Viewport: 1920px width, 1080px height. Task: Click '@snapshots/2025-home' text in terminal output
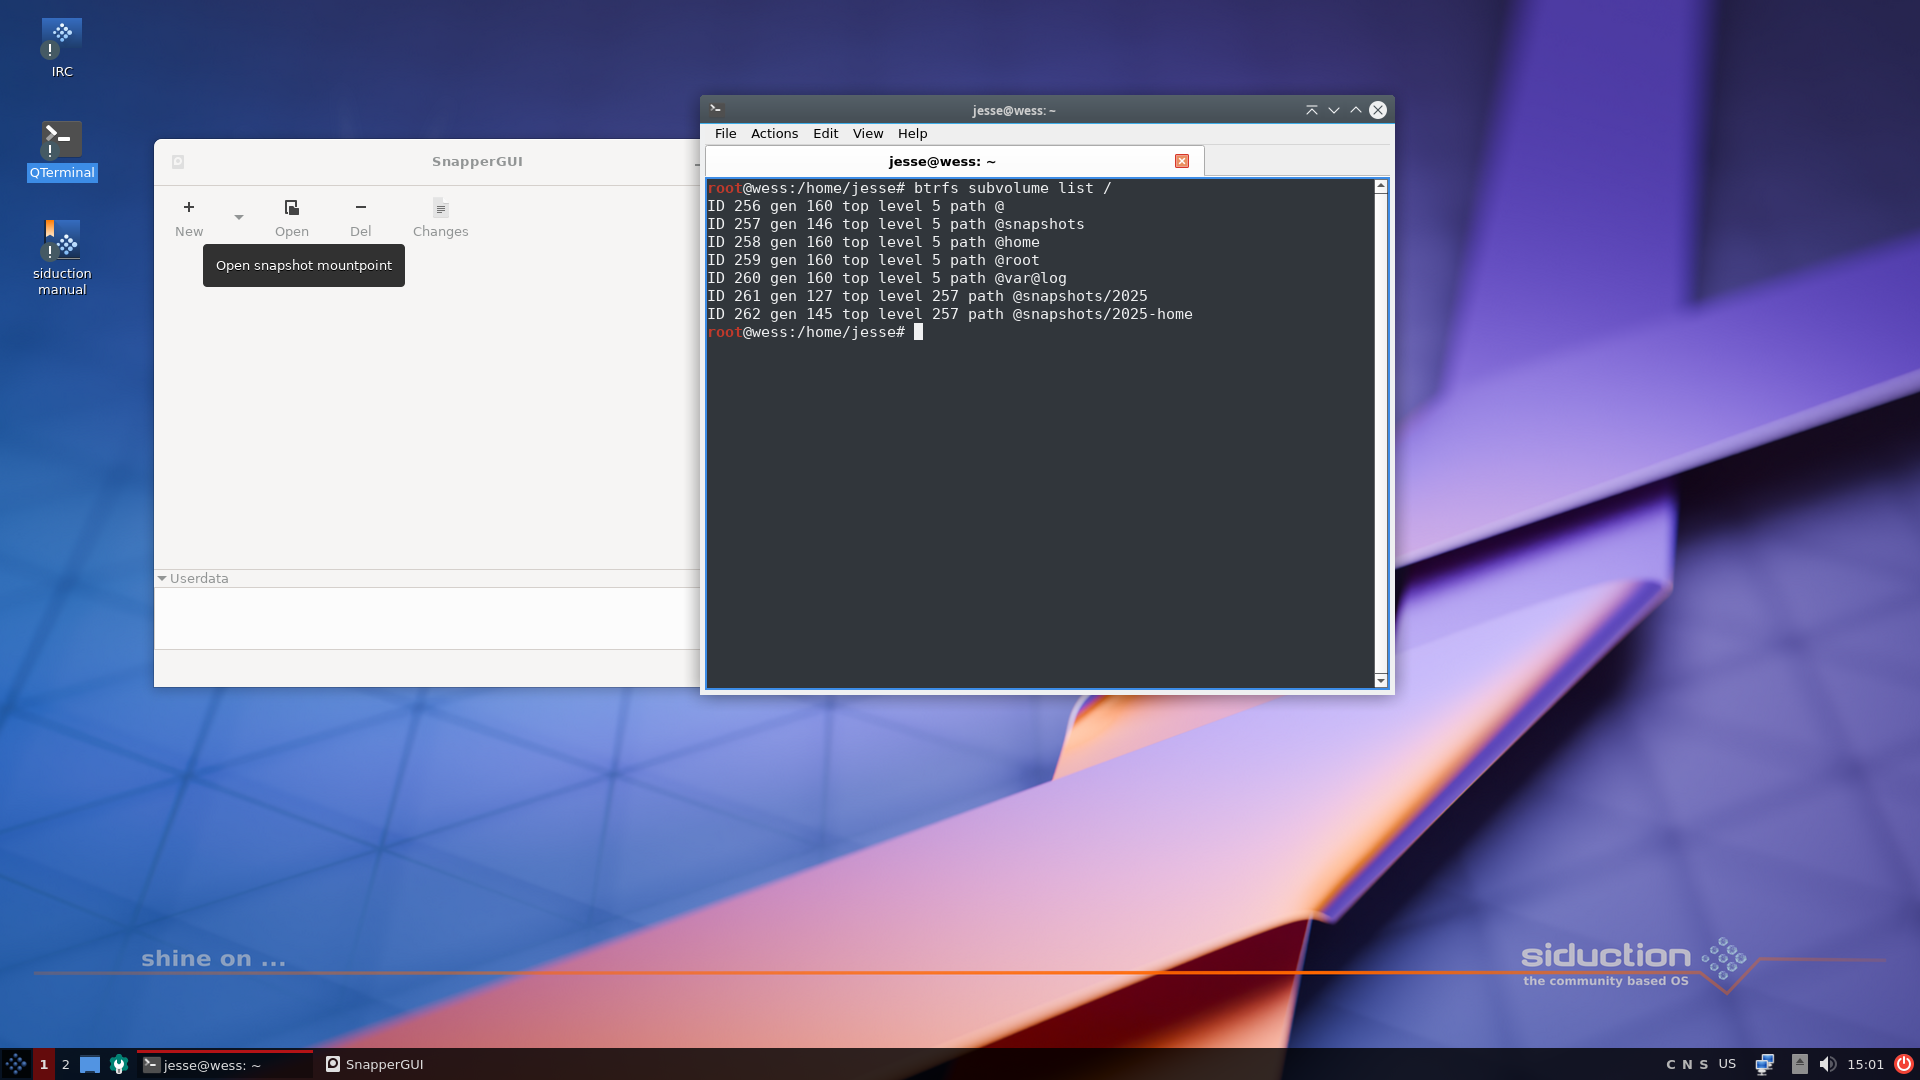point(1102,314)
